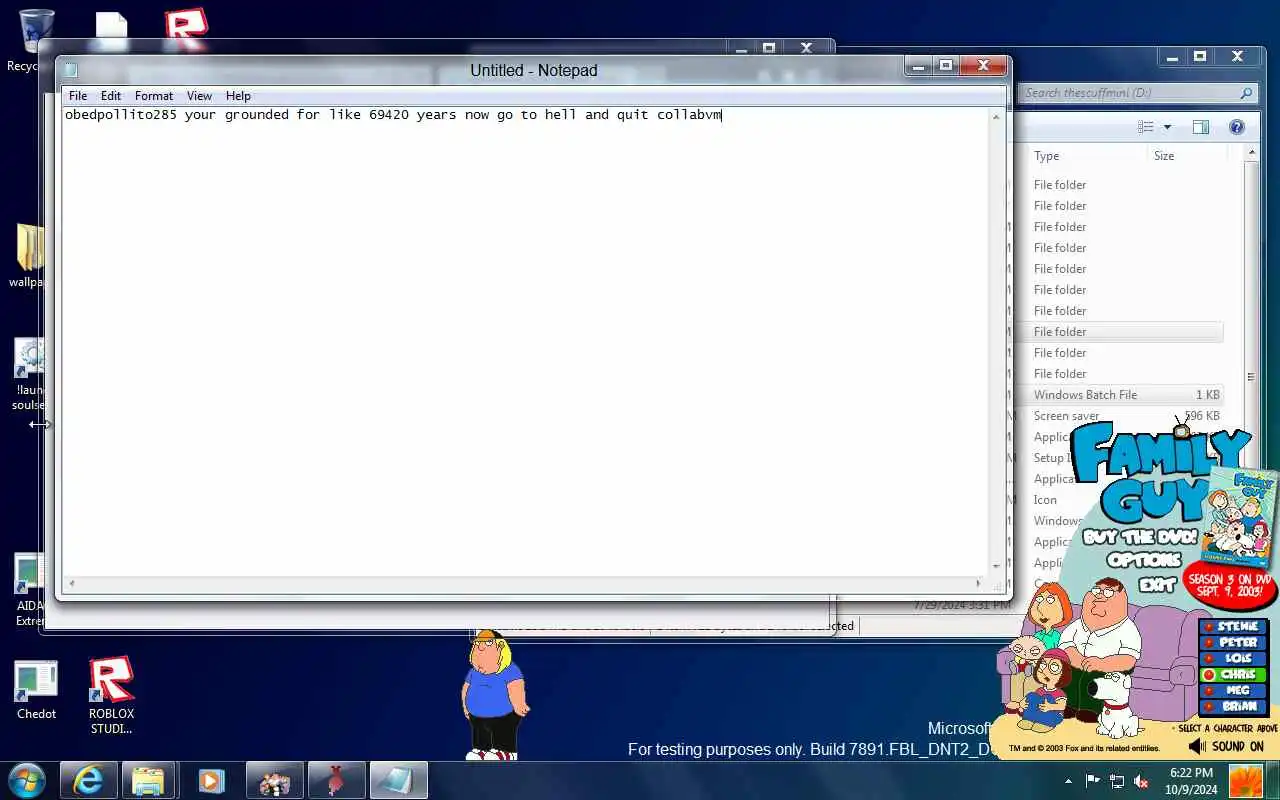Select the AIDA64 Extreme desktop icon
The image size is (1280, 800).
29,590
